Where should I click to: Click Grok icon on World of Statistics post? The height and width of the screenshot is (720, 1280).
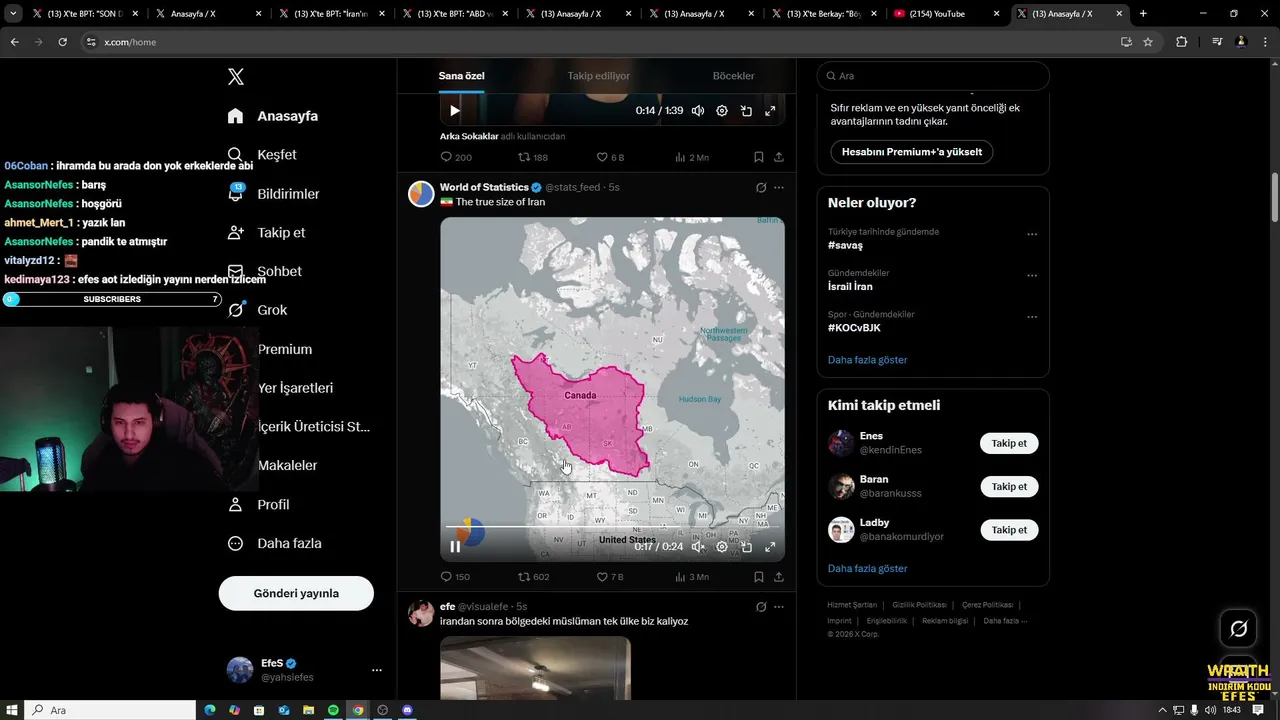pos(761,187)
